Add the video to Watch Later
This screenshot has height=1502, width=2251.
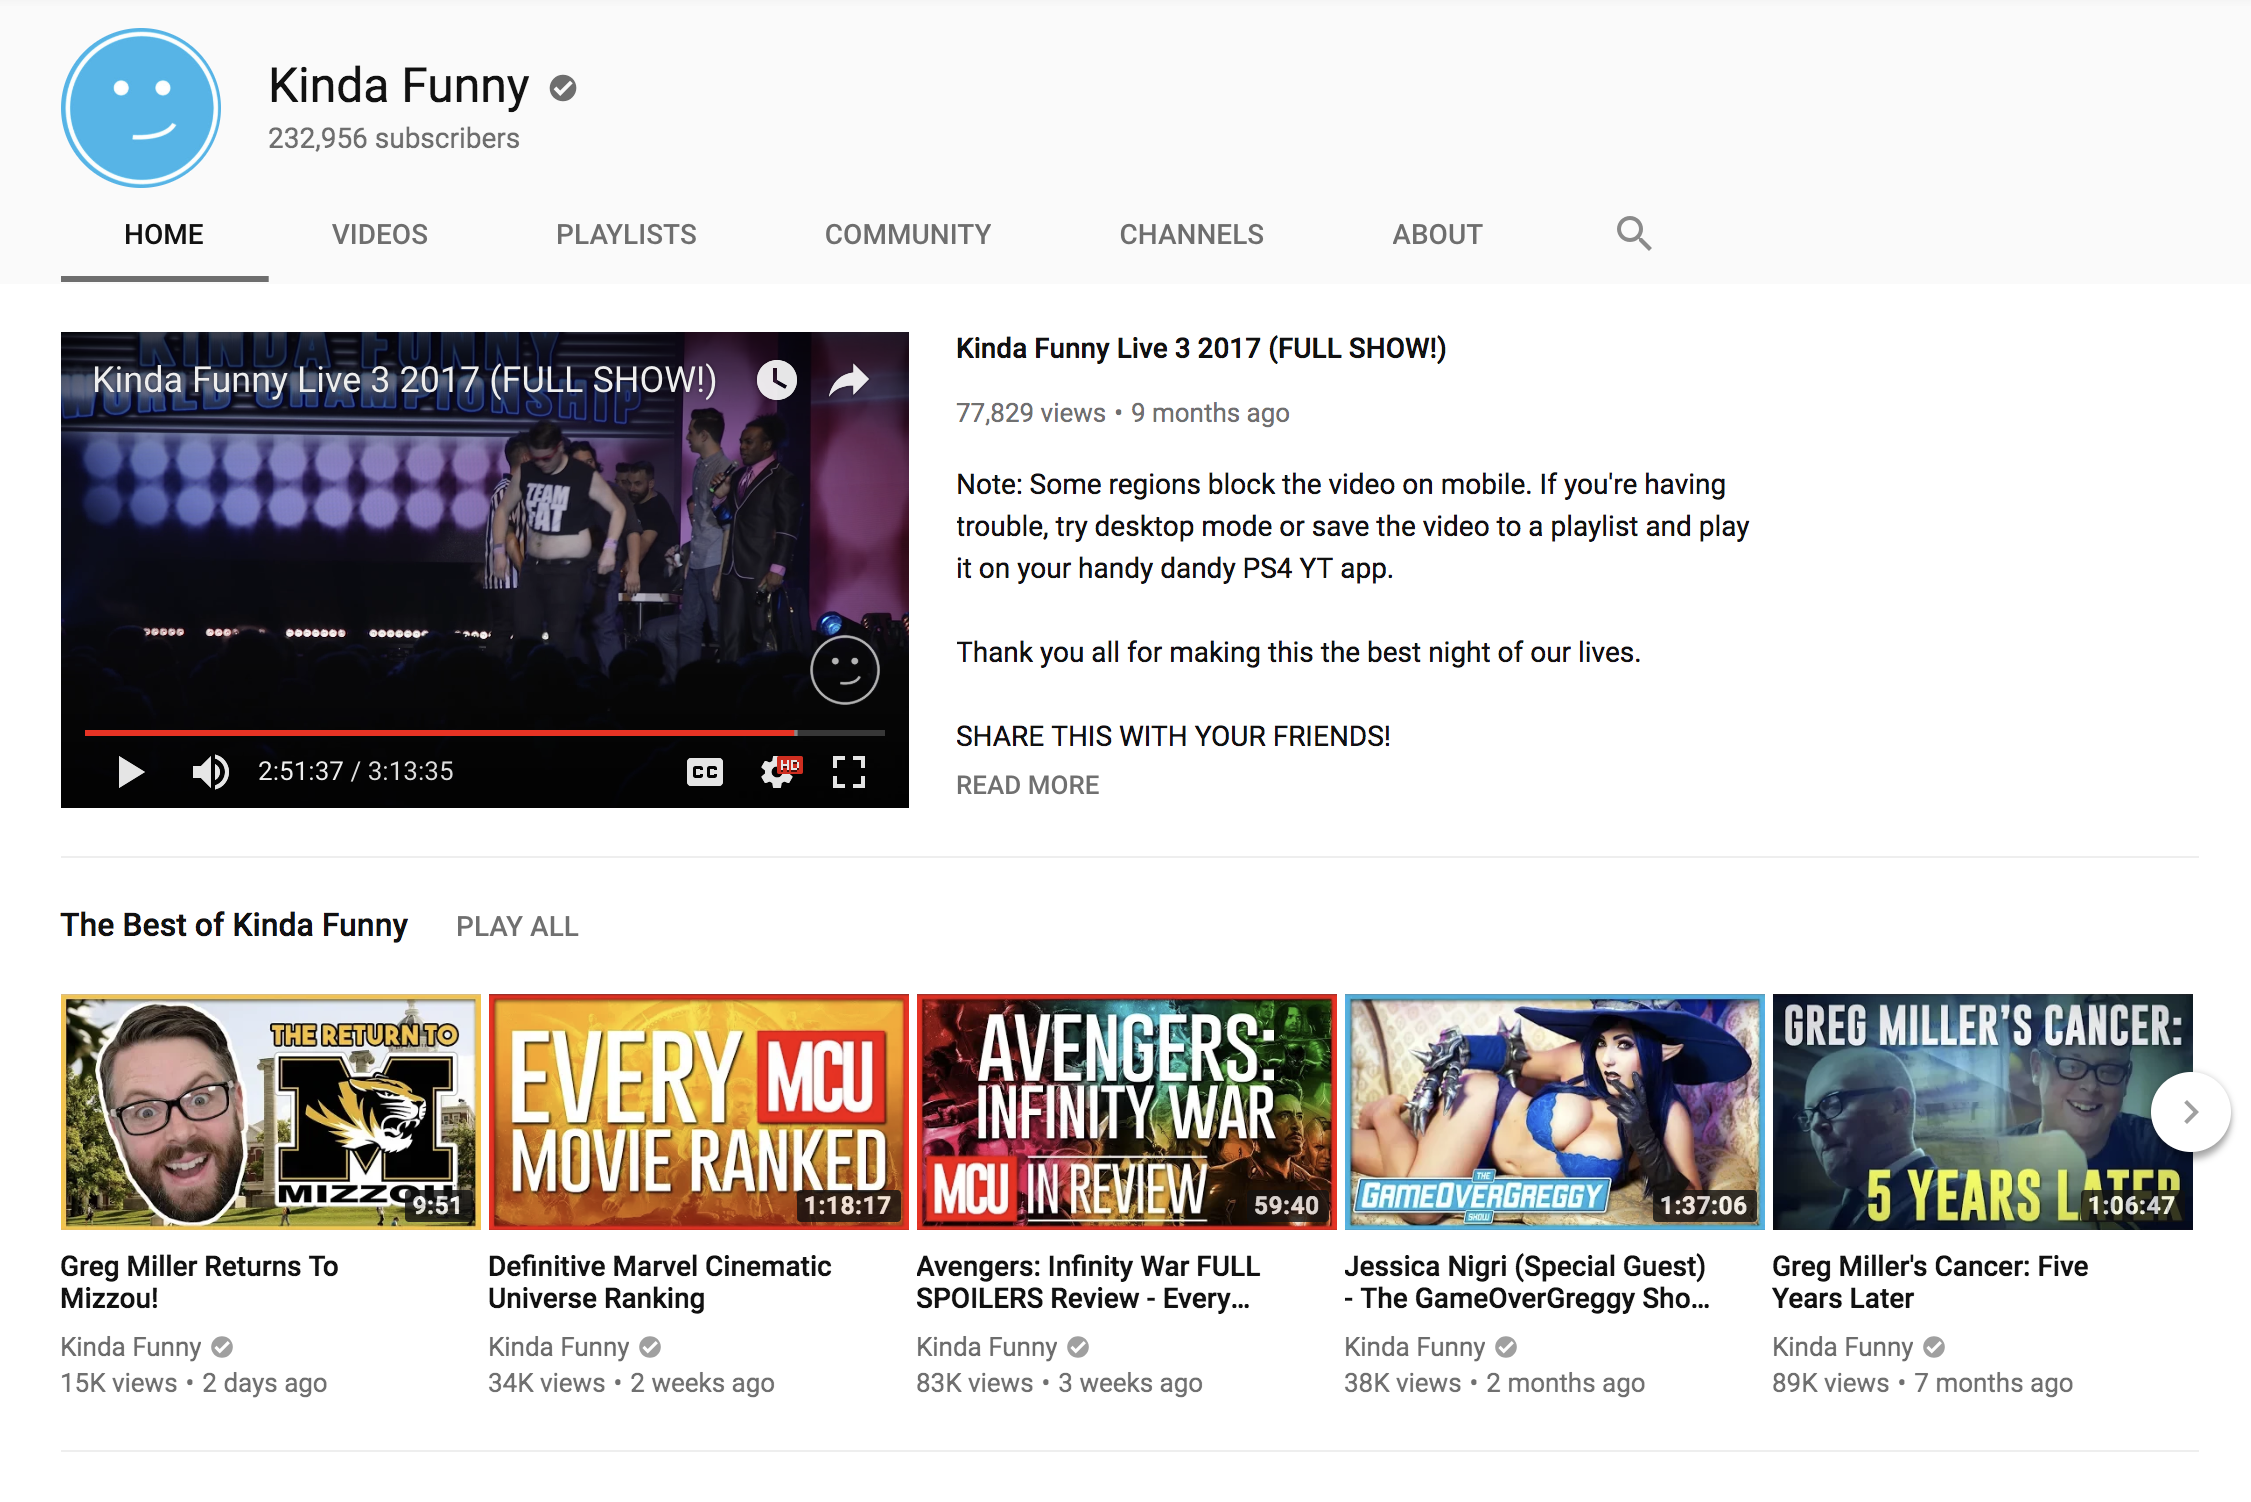click(777, 381)
